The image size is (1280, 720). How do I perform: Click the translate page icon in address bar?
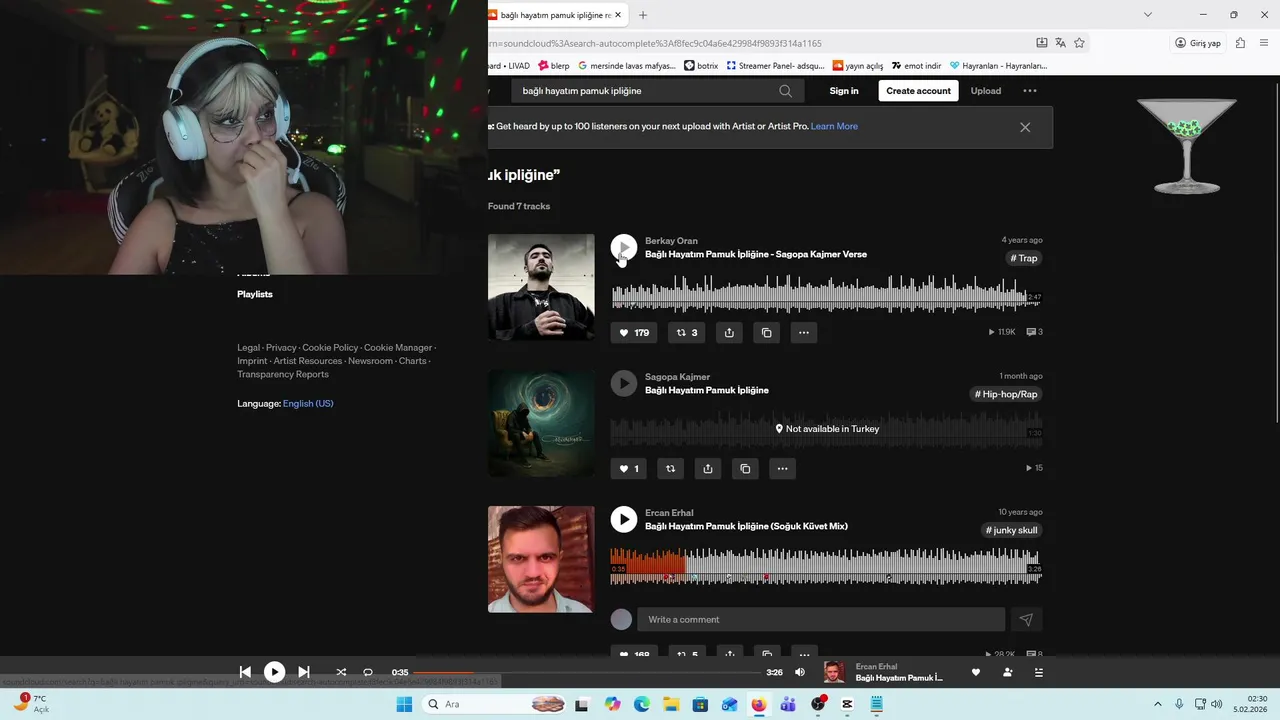(1060, 43)
